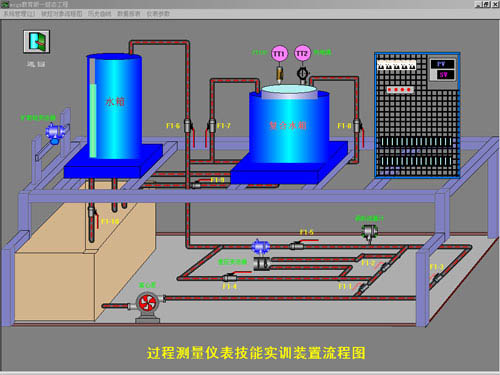Open the 仪表参数 menu
The width and height of the screenshot is (500, 375).
point(158,14)
